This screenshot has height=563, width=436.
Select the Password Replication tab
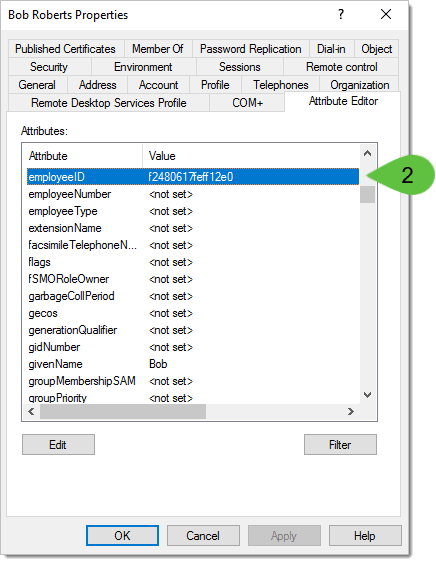[251, 49]
